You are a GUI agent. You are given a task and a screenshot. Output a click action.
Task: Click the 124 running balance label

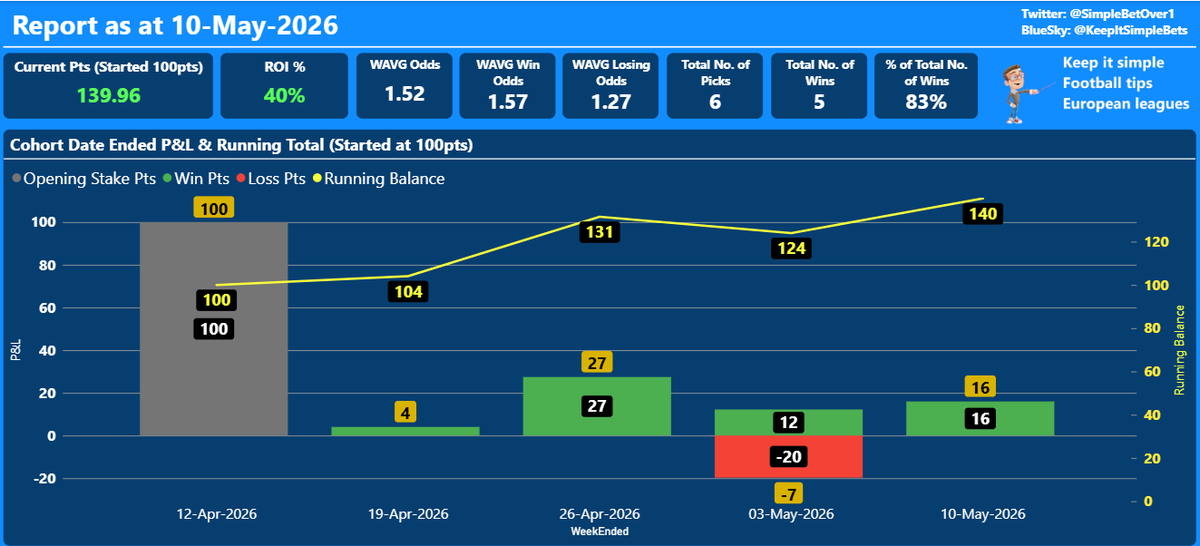(789, 248)
